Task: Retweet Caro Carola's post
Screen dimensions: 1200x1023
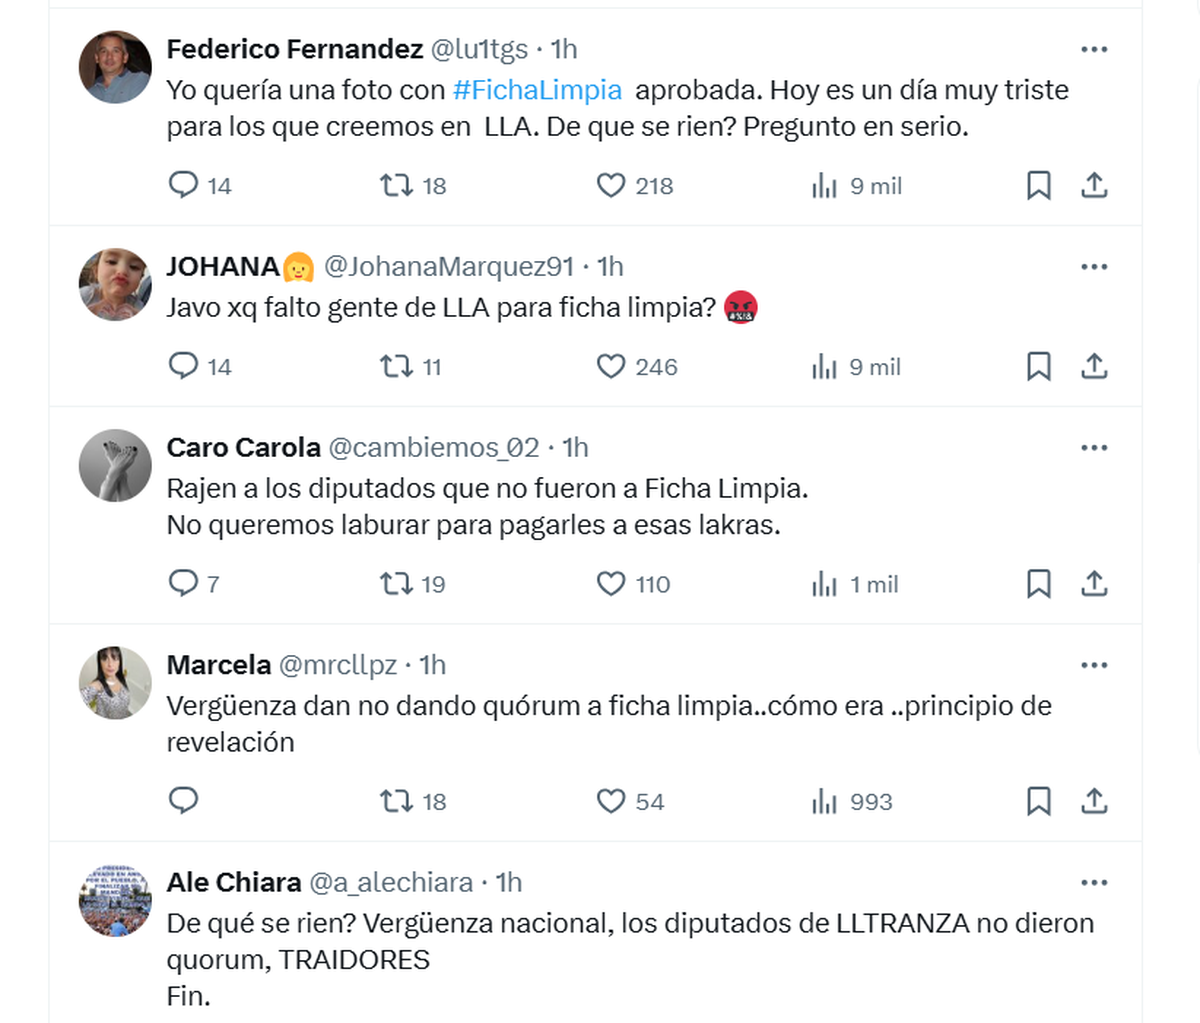Action: pos(396,583)
